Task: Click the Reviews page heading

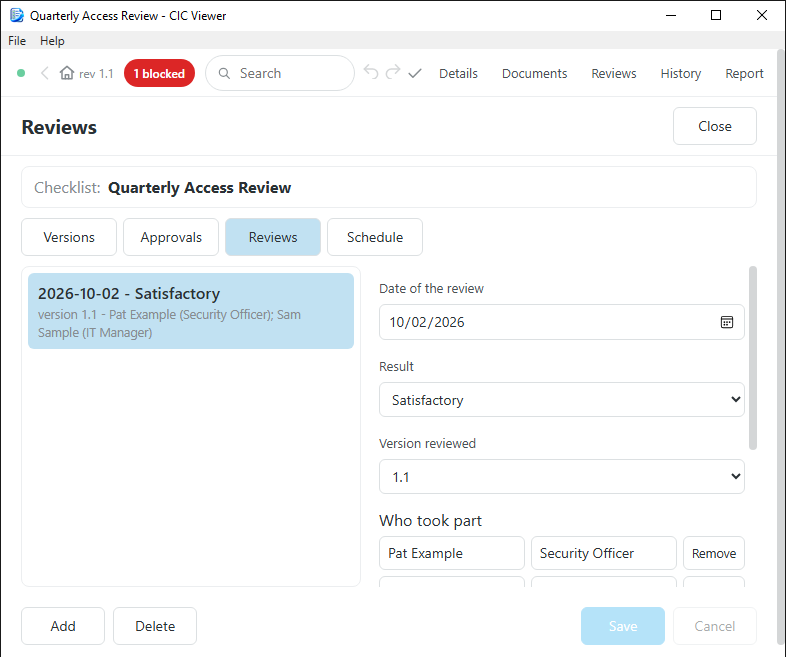Action: [x=59, y=127]
